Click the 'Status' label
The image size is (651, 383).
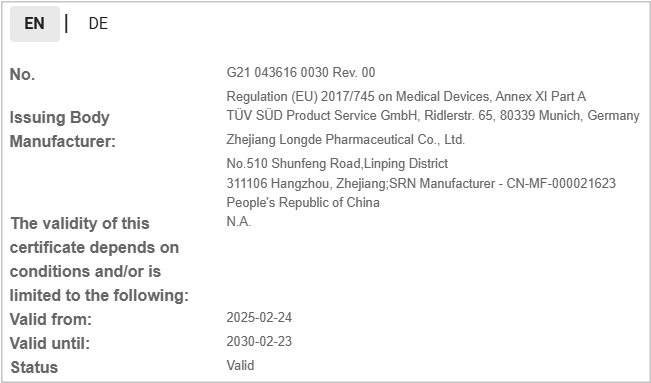(34, 368)
